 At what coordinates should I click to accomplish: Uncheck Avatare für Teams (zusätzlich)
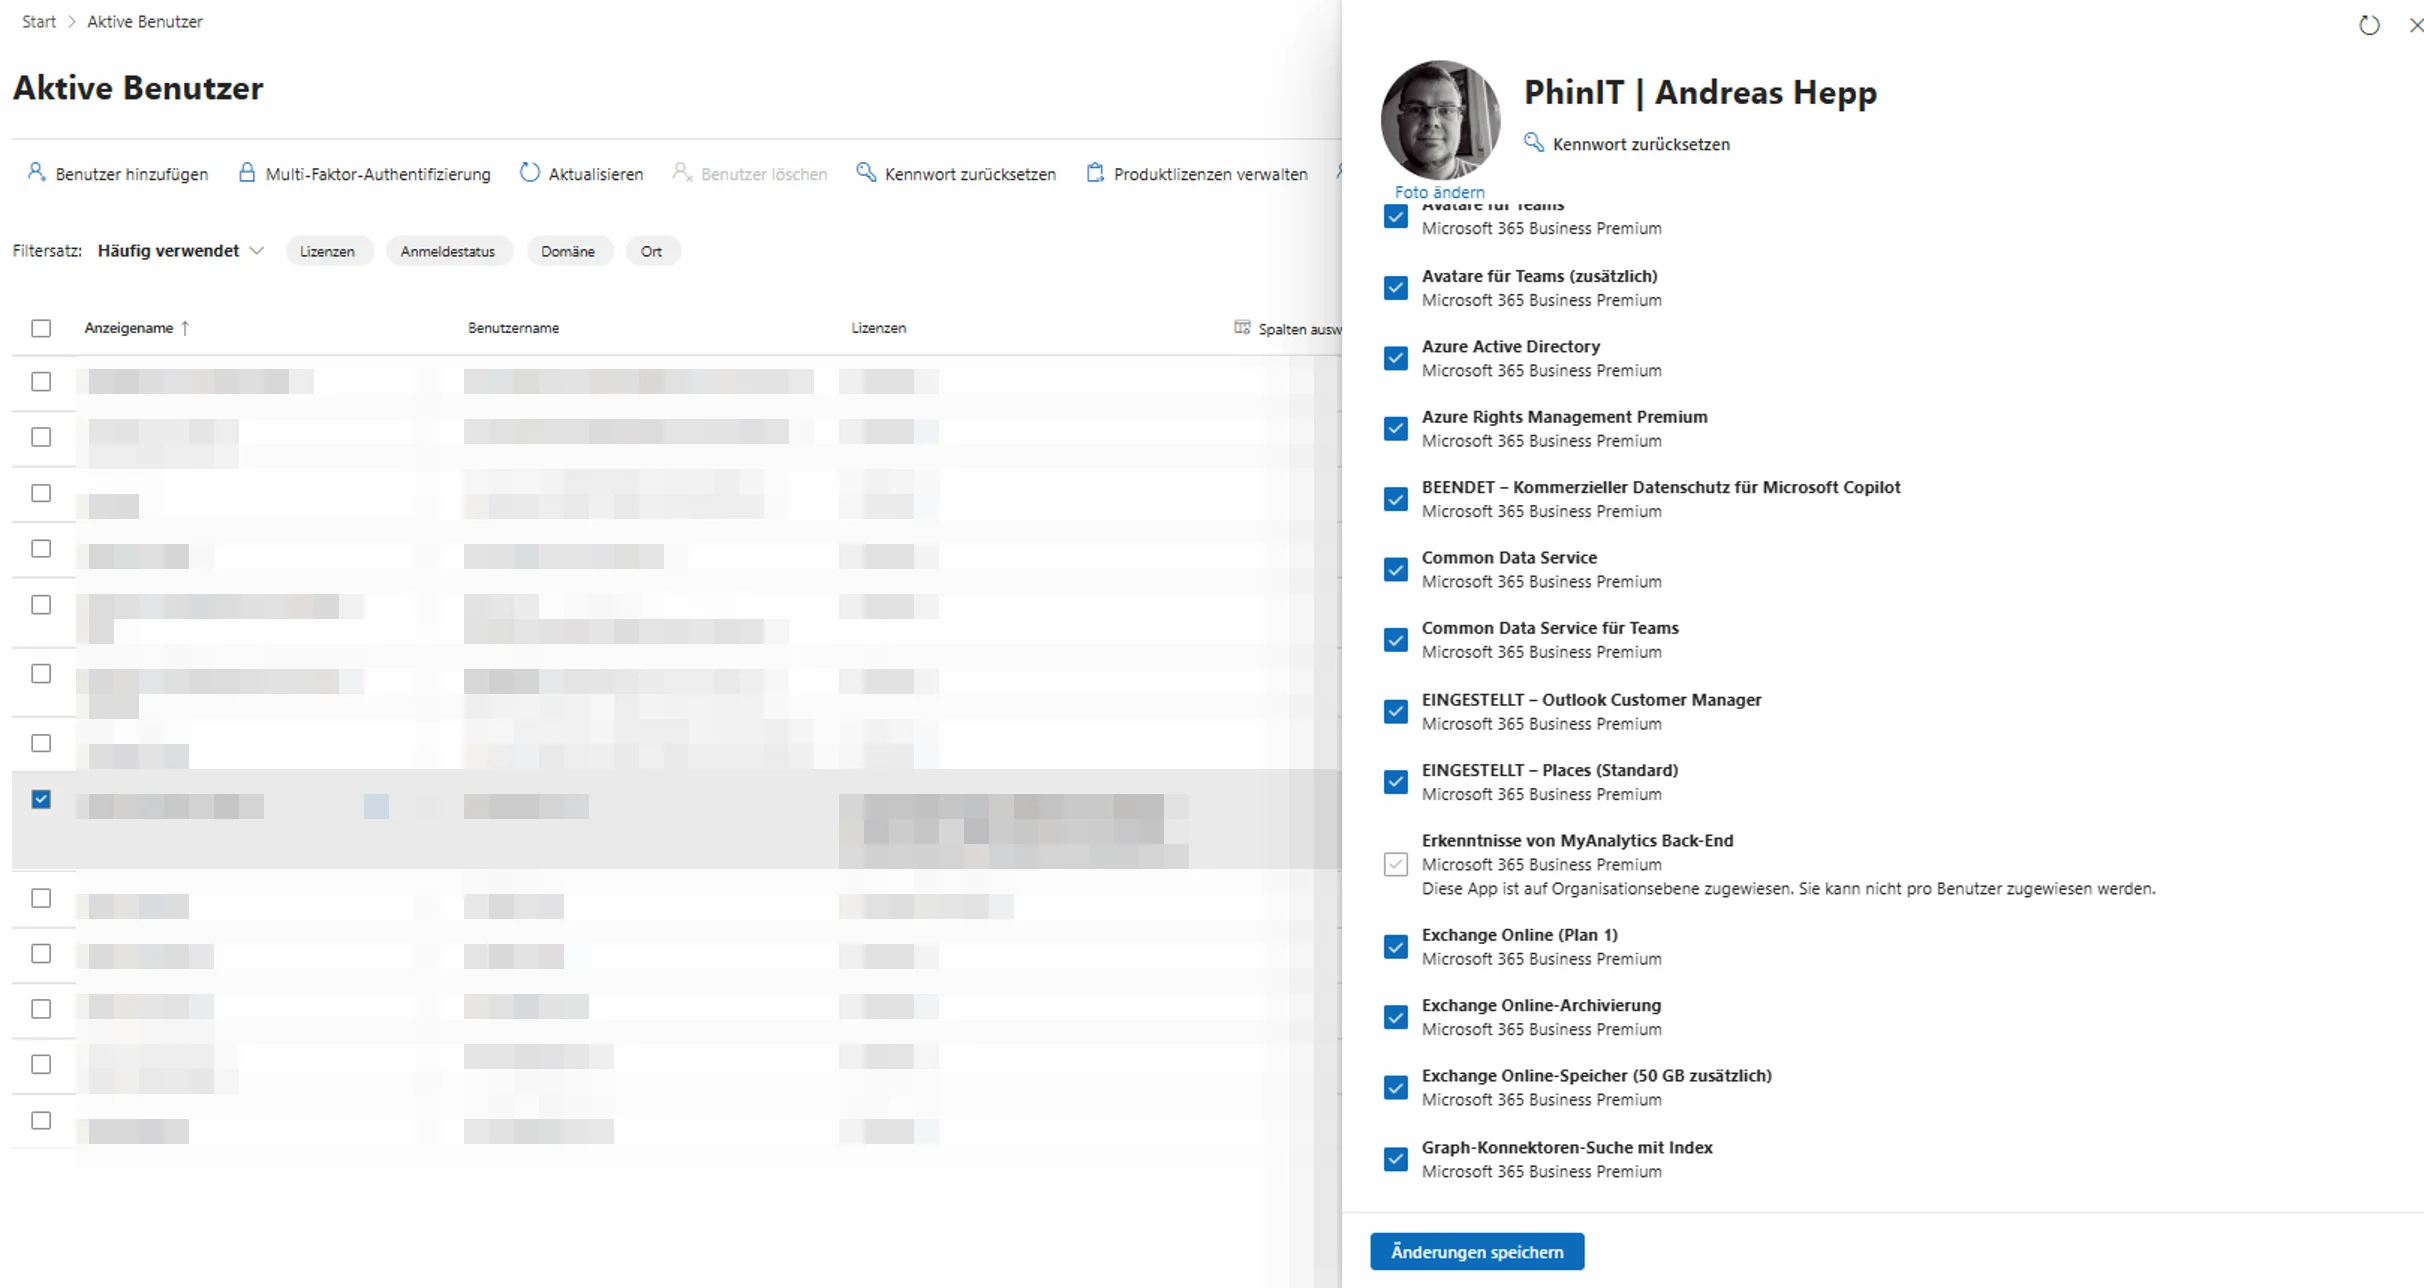[x=1396, y=288]
